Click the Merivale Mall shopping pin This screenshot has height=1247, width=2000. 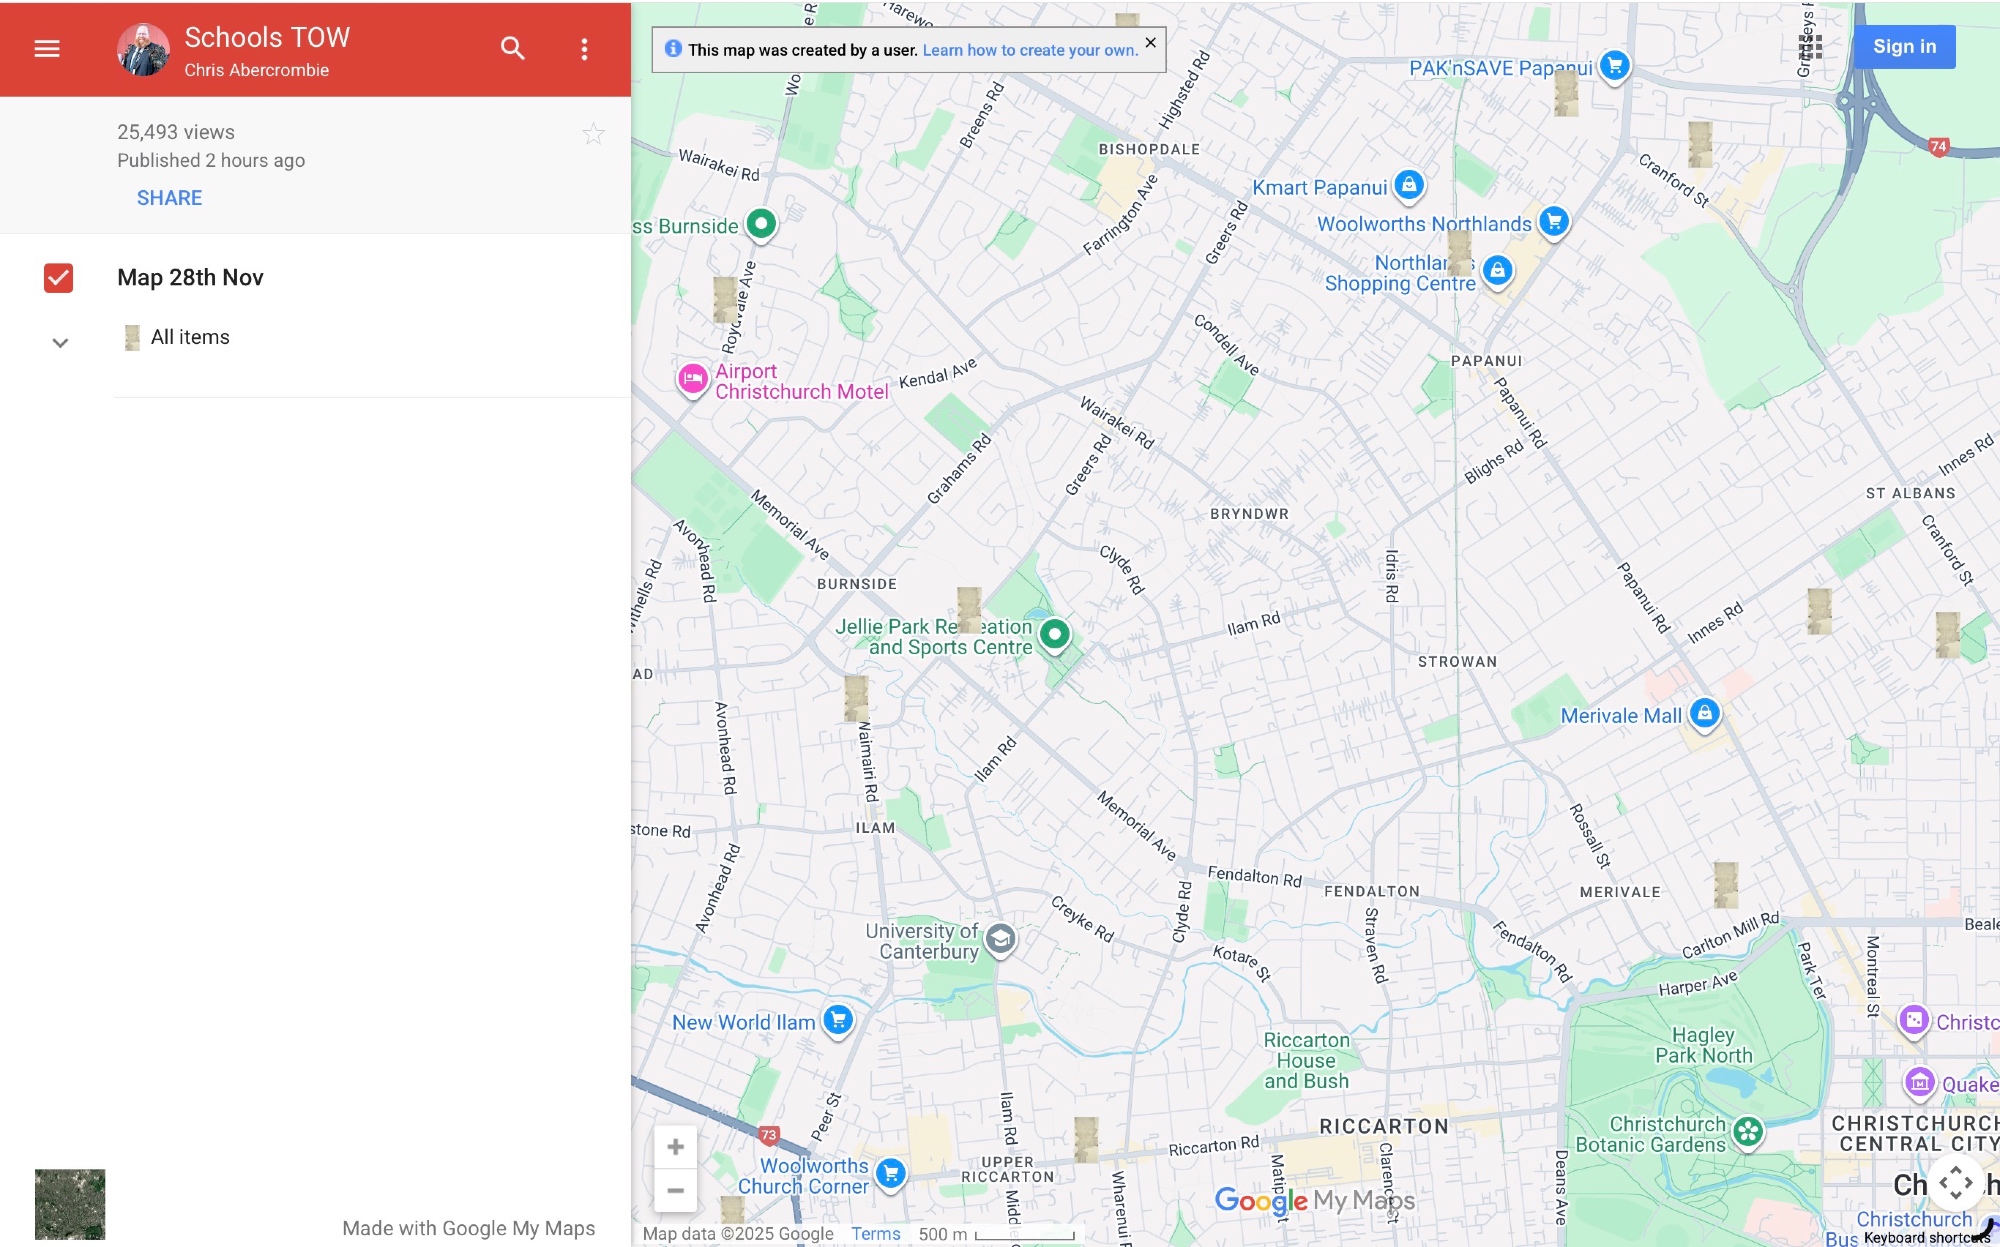[x=1704, y=713]
